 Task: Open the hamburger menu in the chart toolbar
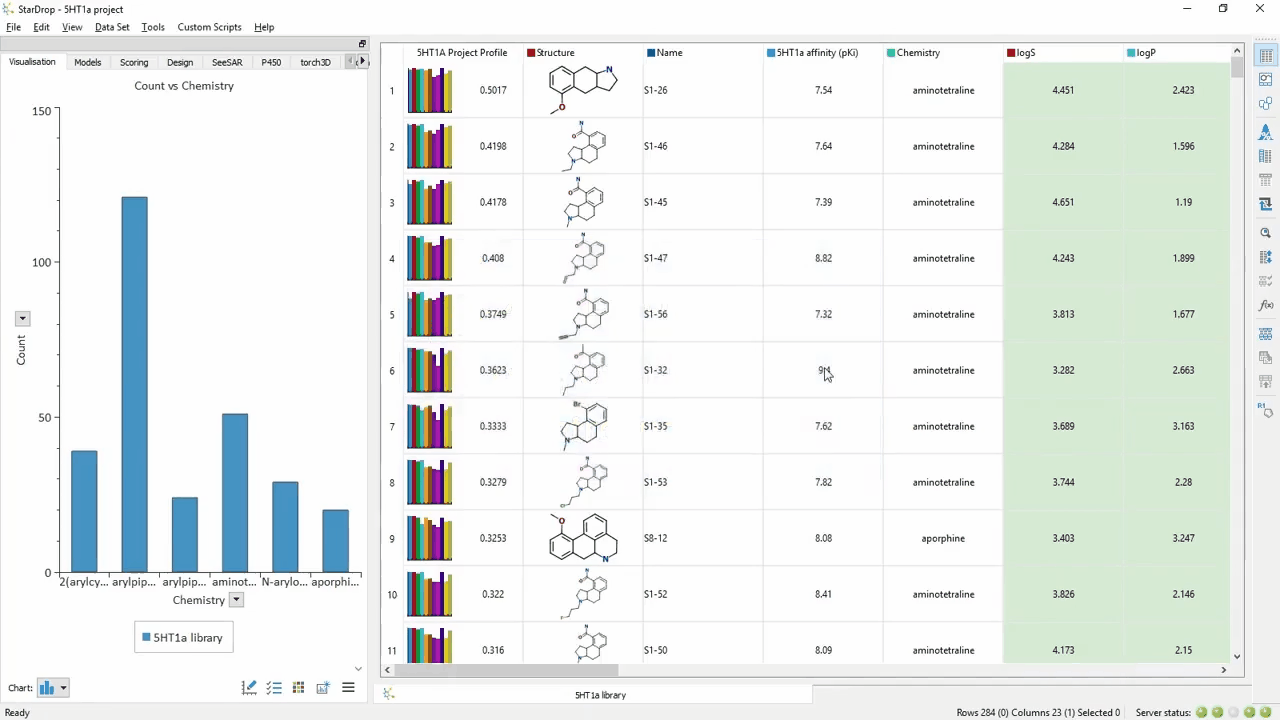click(348, 687)
